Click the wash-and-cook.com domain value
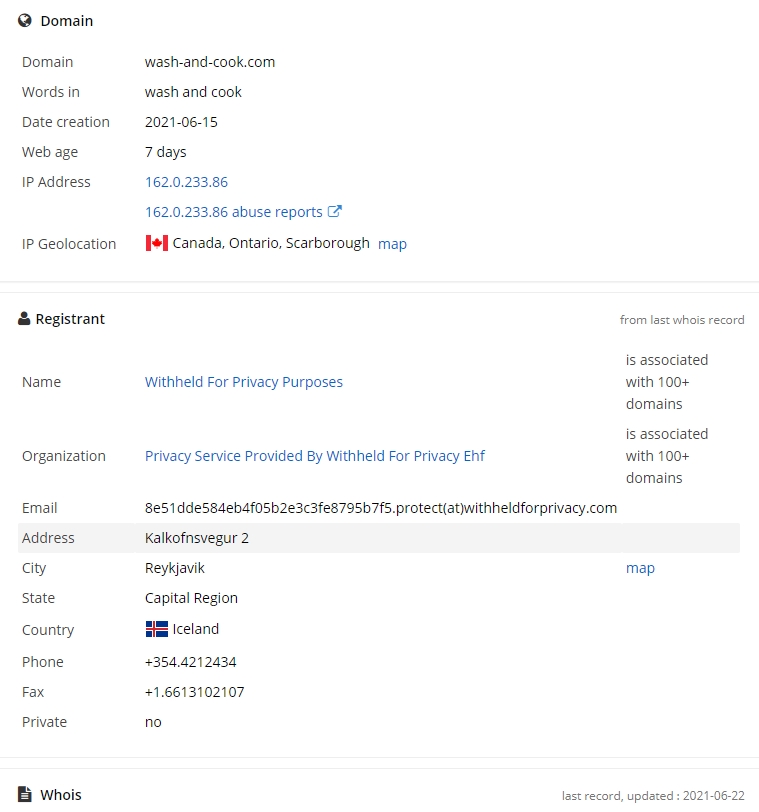Viewport: 759px width, 812px height. tap(210, 62)
